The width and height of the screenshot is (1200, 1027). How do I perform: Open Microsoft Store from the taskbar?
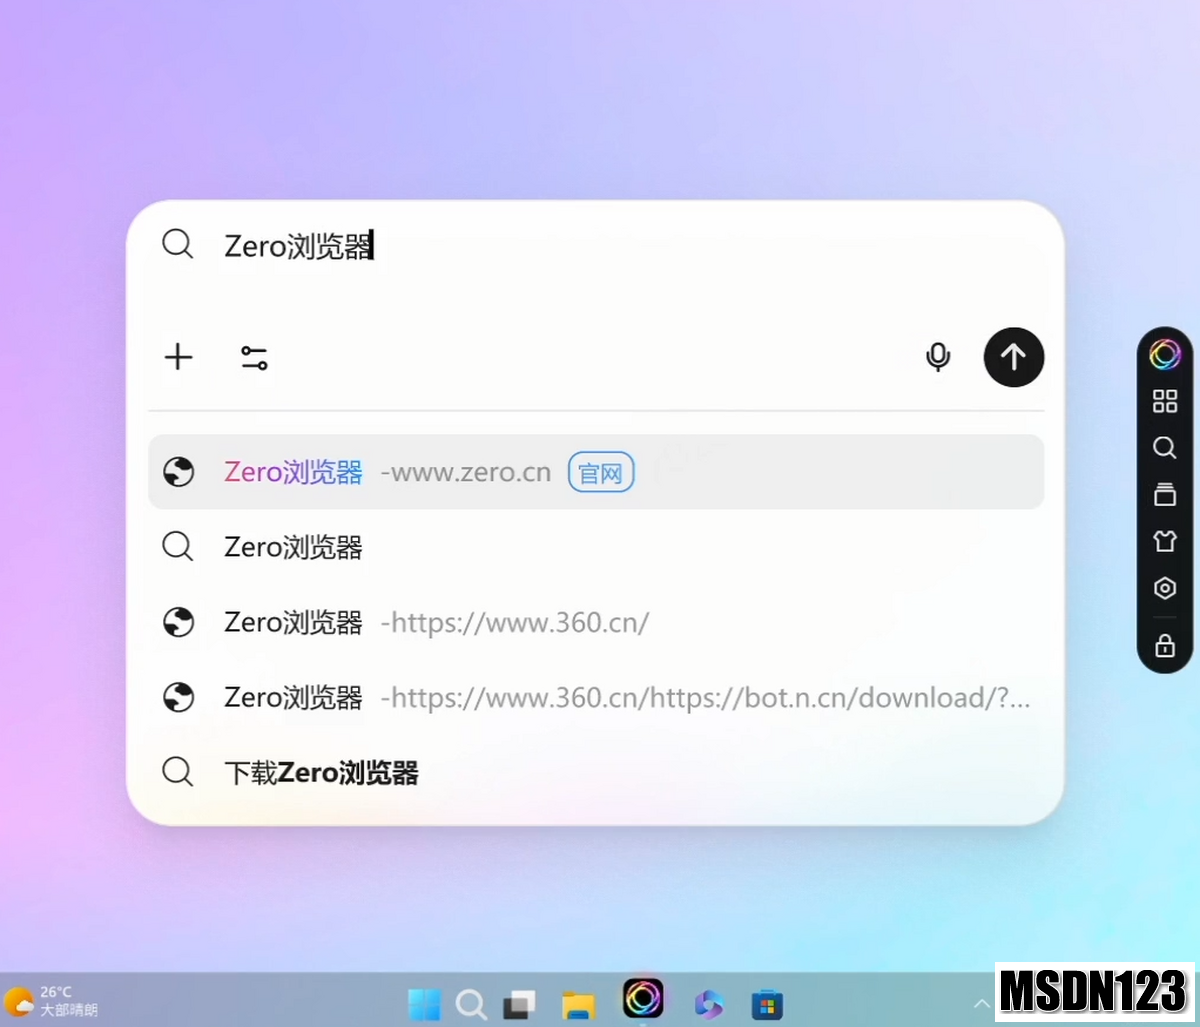coord(767,1004)
